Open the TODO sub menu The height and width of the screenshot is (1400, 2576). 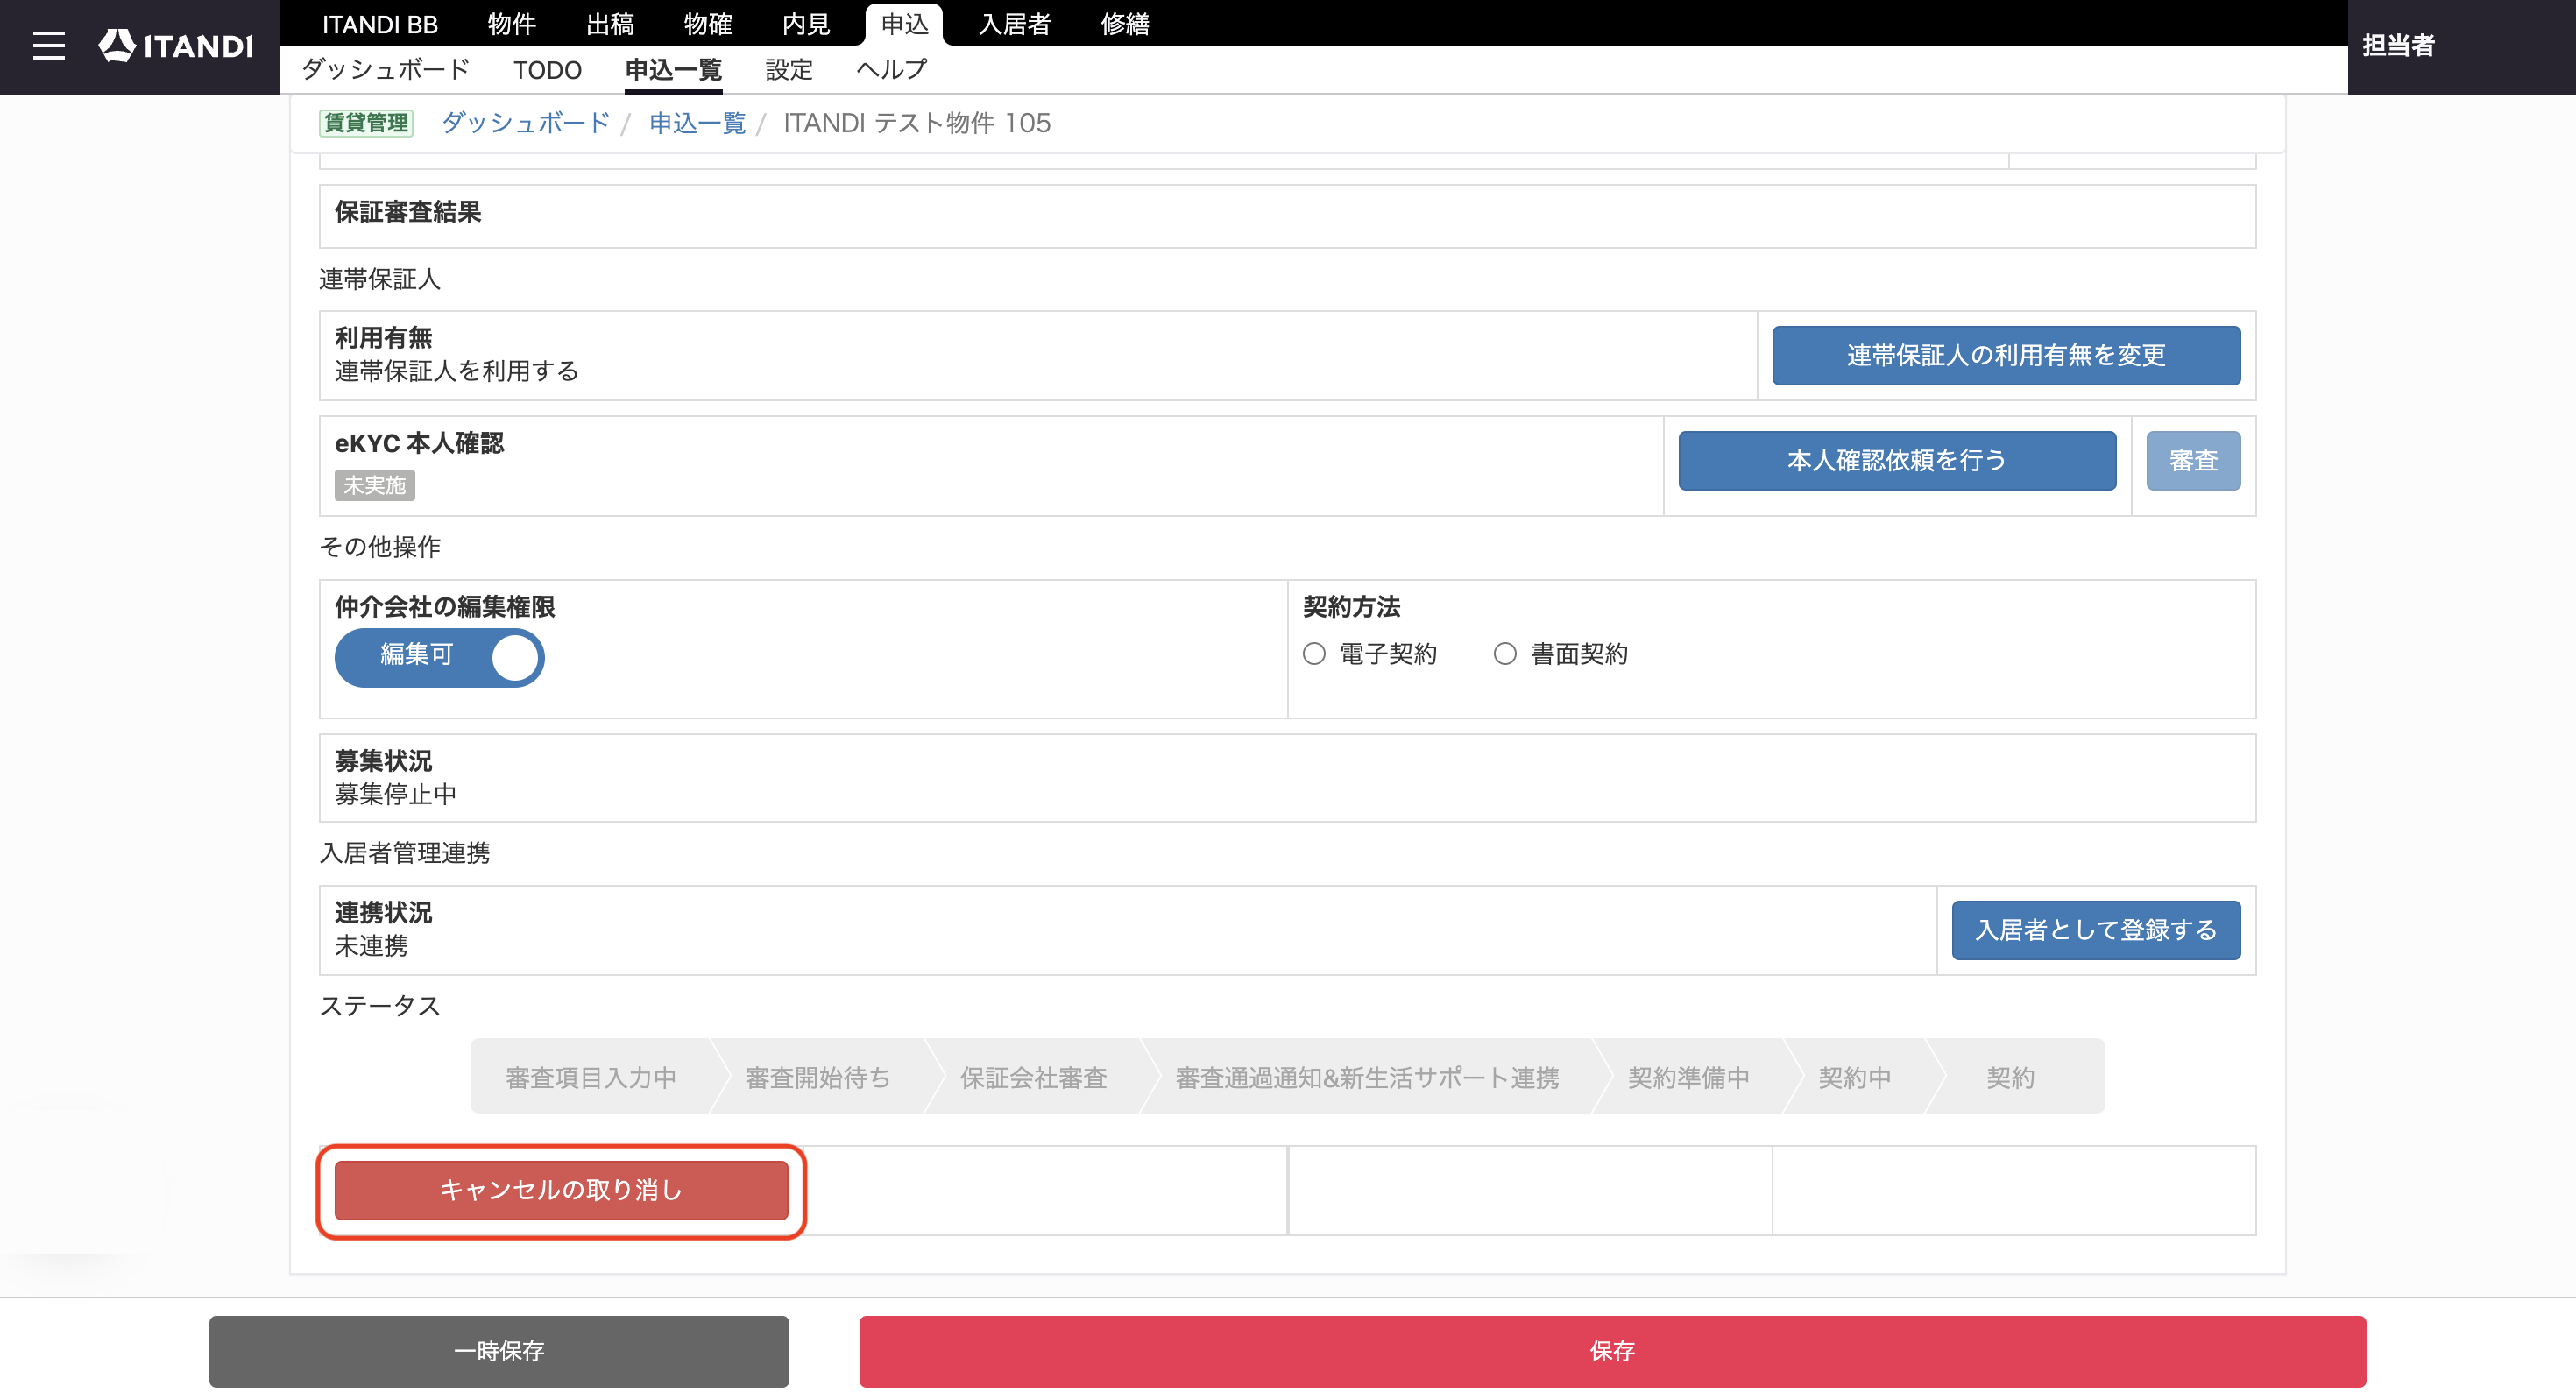(x=547, y=70)
